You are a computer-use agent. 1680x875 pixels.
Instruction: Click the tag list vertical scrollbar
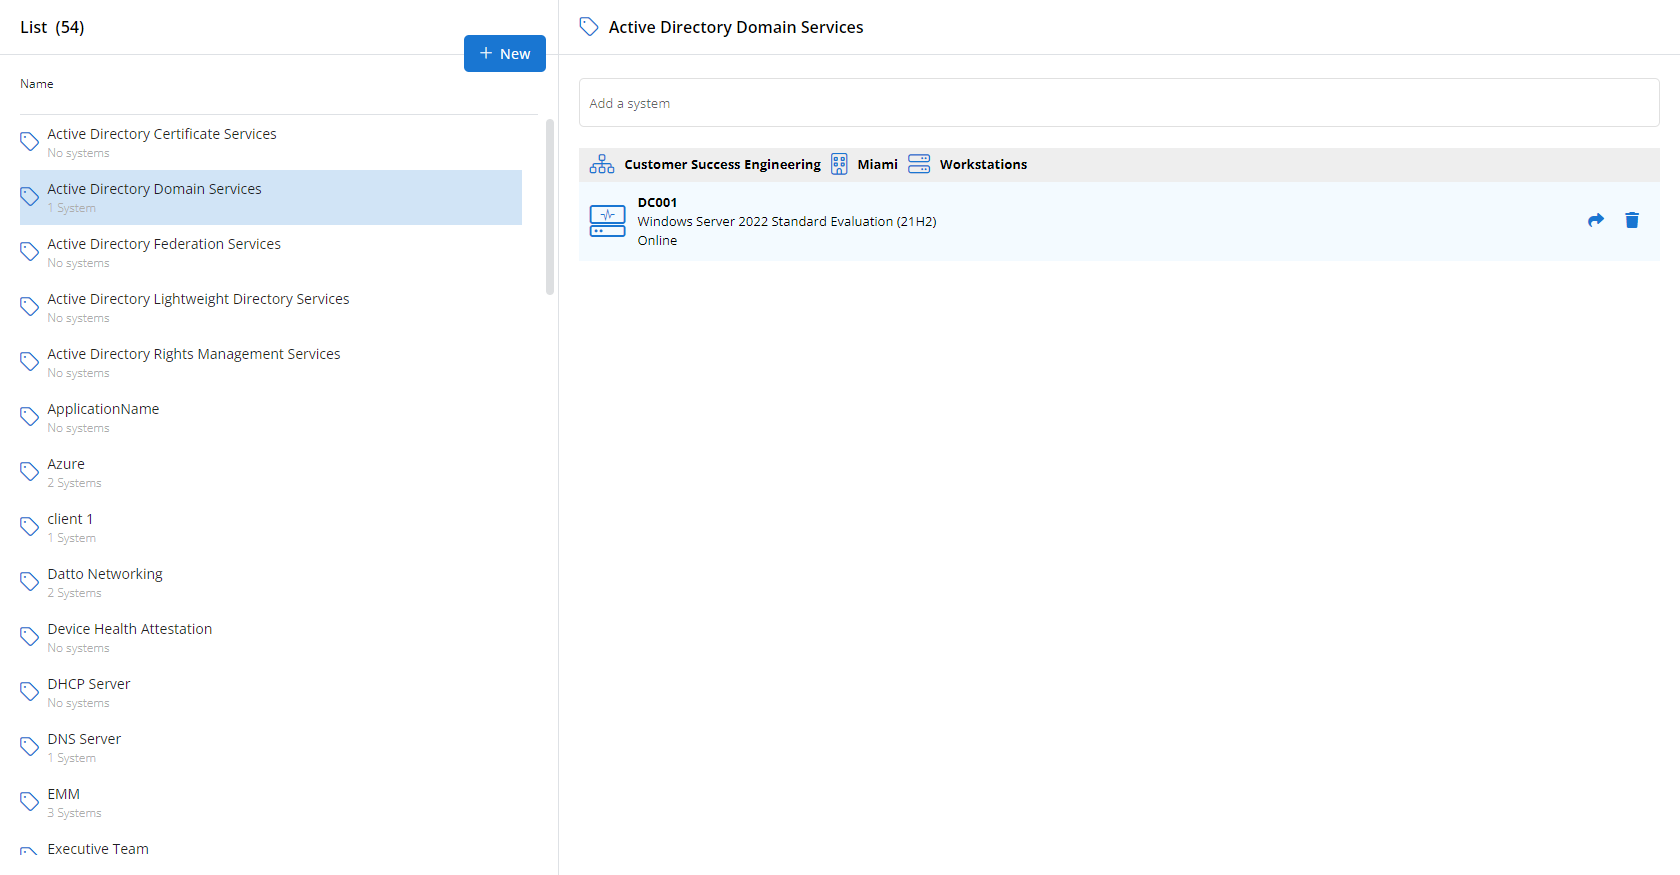point(549,207)
